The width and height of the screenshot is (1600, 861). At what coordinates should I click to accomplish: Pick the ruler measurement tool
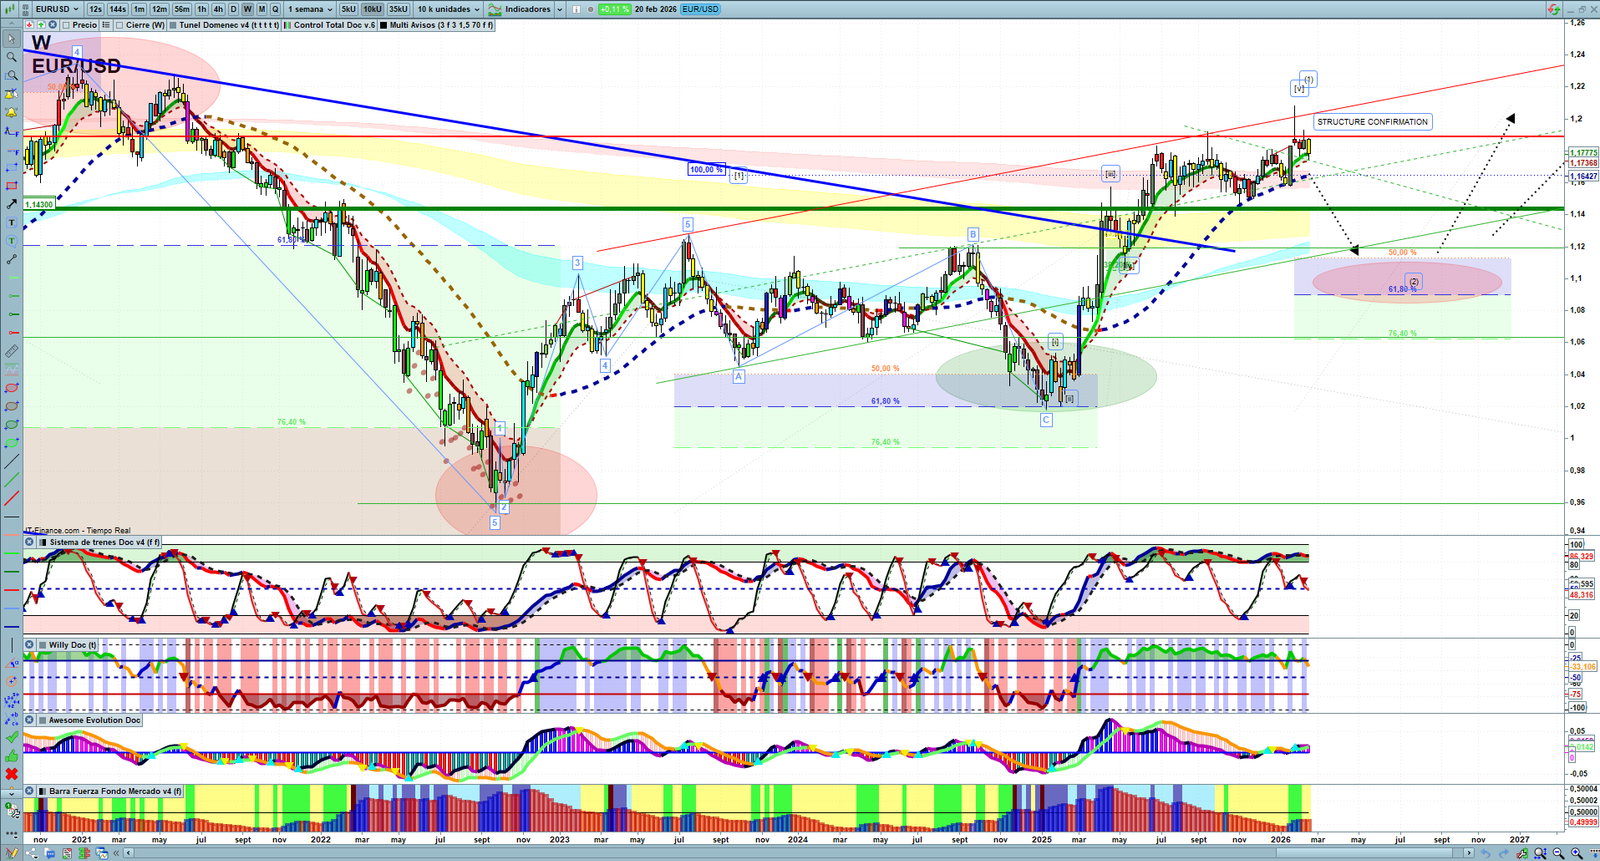coord(12,351)
